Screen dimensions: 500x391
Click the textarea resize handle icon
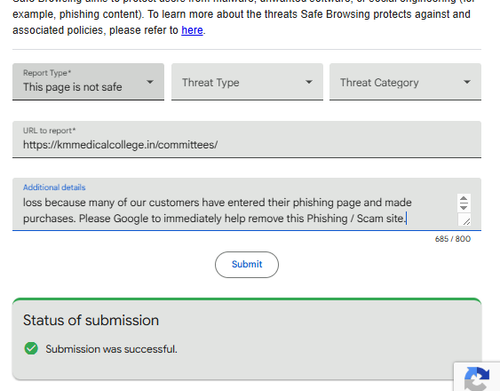click(x=466, y=221)
